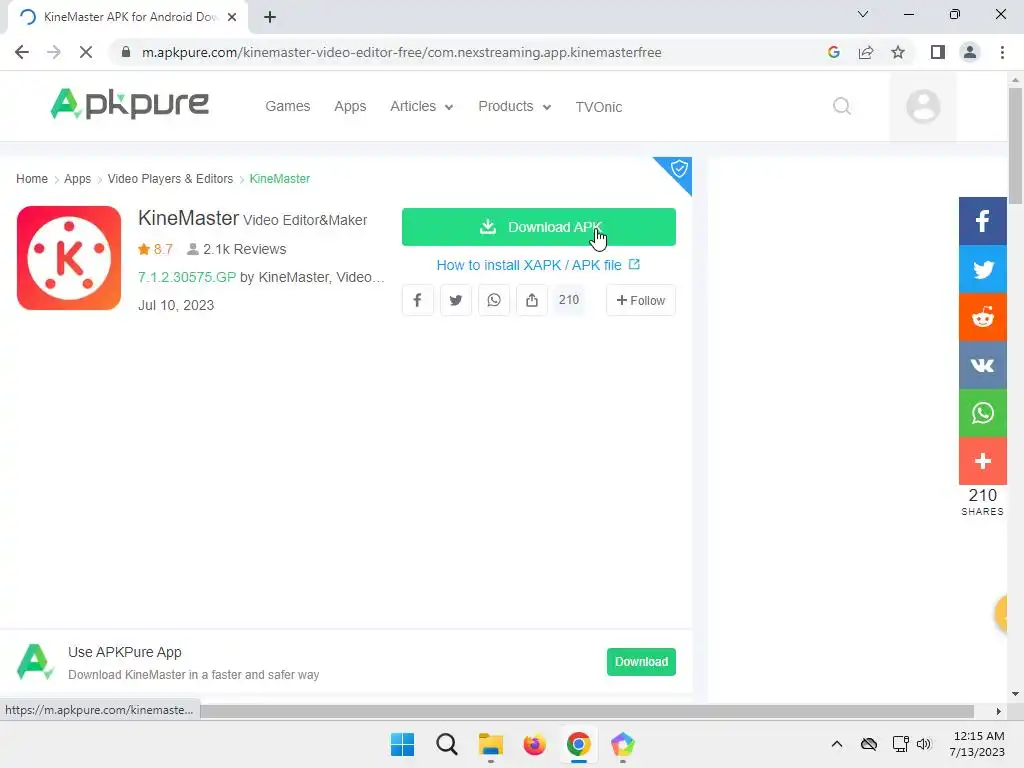Screen dimensions: 1024x768
Task: Open Chrome profile avatar
Action: click(970, 52)
